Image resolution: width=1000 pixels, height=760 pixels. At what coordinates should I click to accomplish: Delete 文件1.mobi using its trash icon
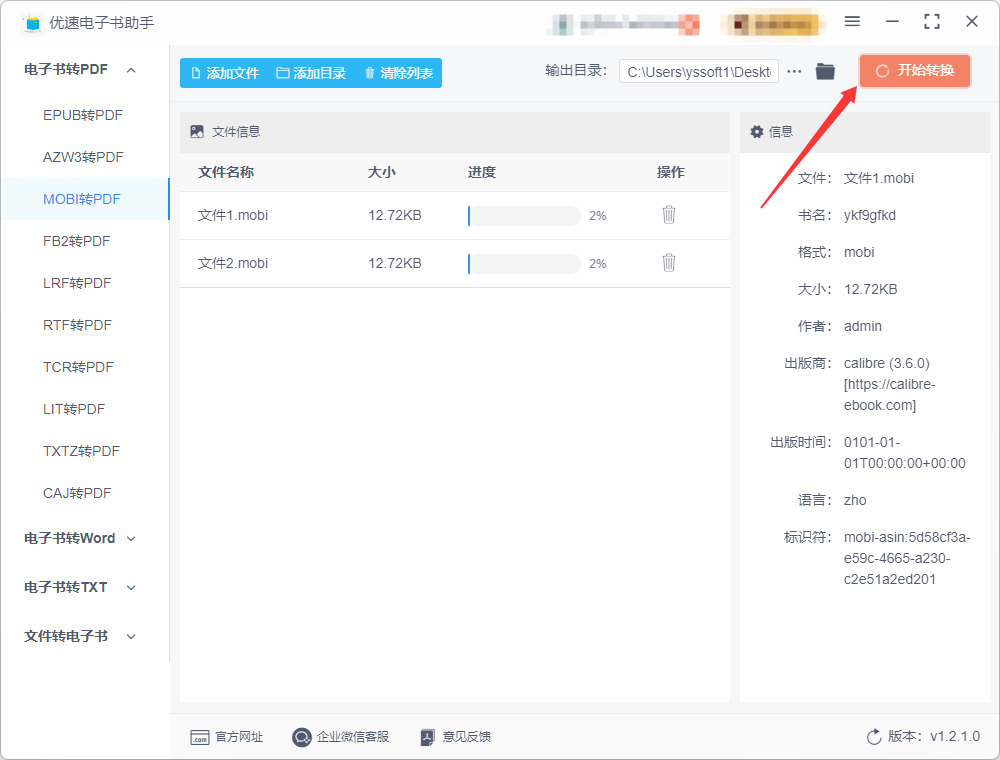pos(668,215)
